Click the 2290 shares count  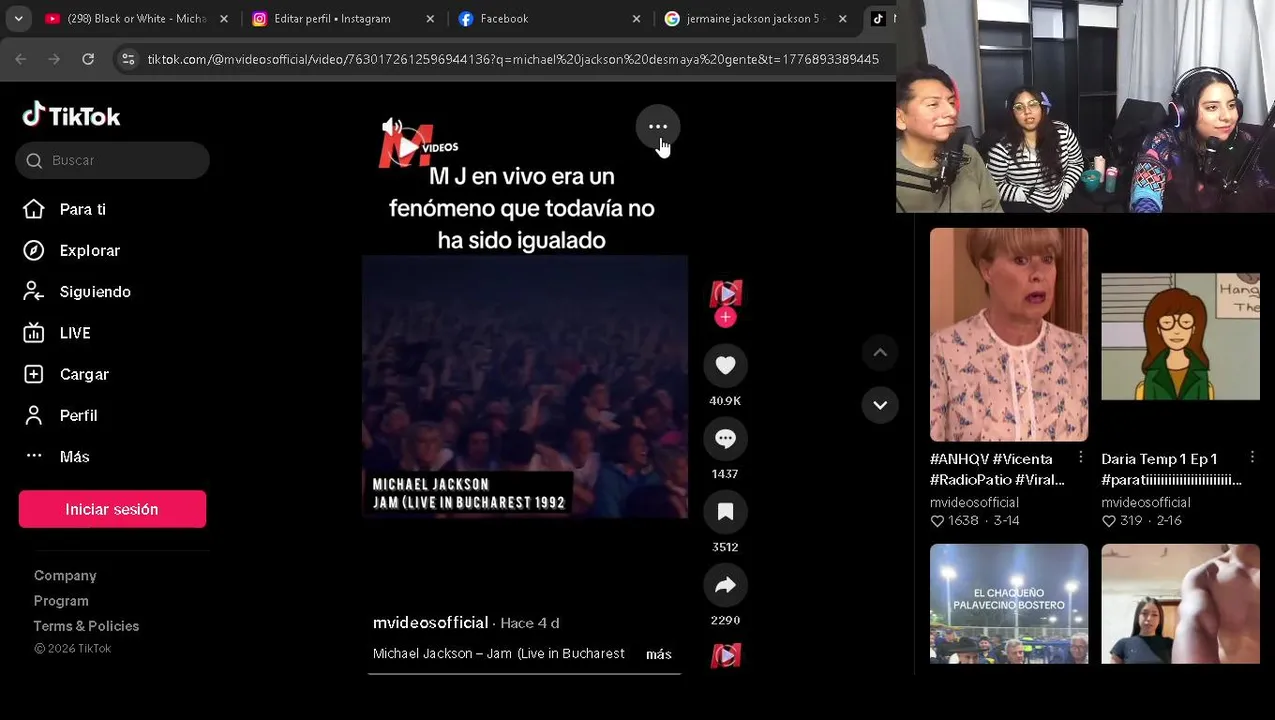(725, 620)
